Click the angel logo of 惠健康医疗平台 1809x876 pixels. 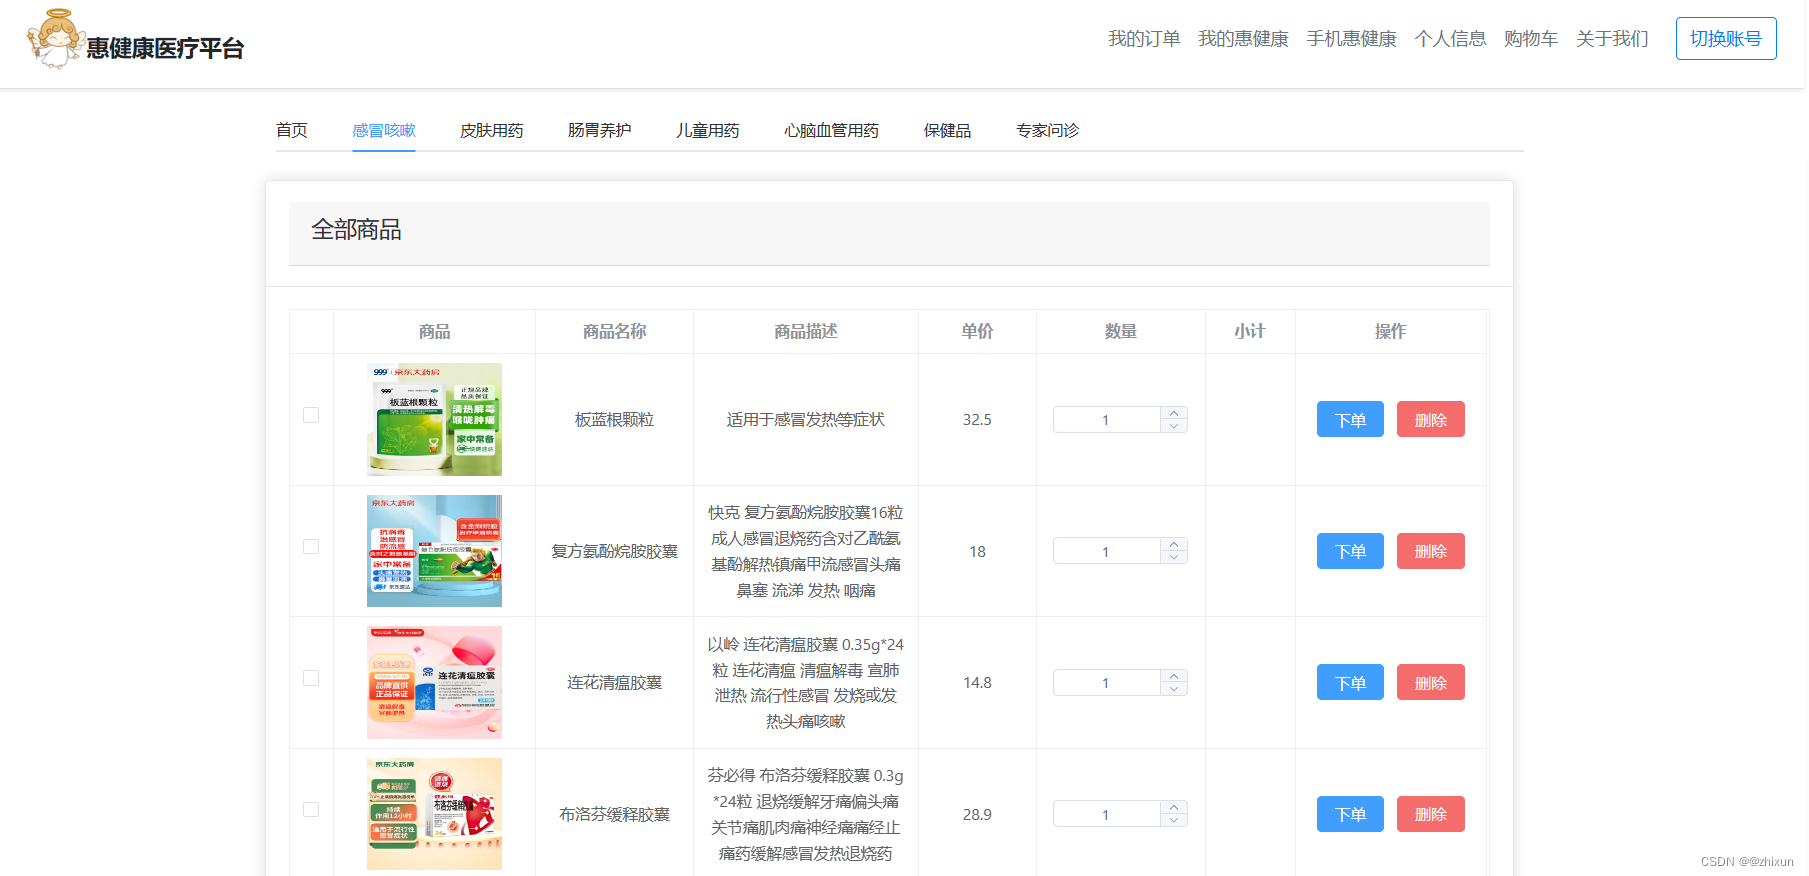pyautogui.click(x=55, y=39)
